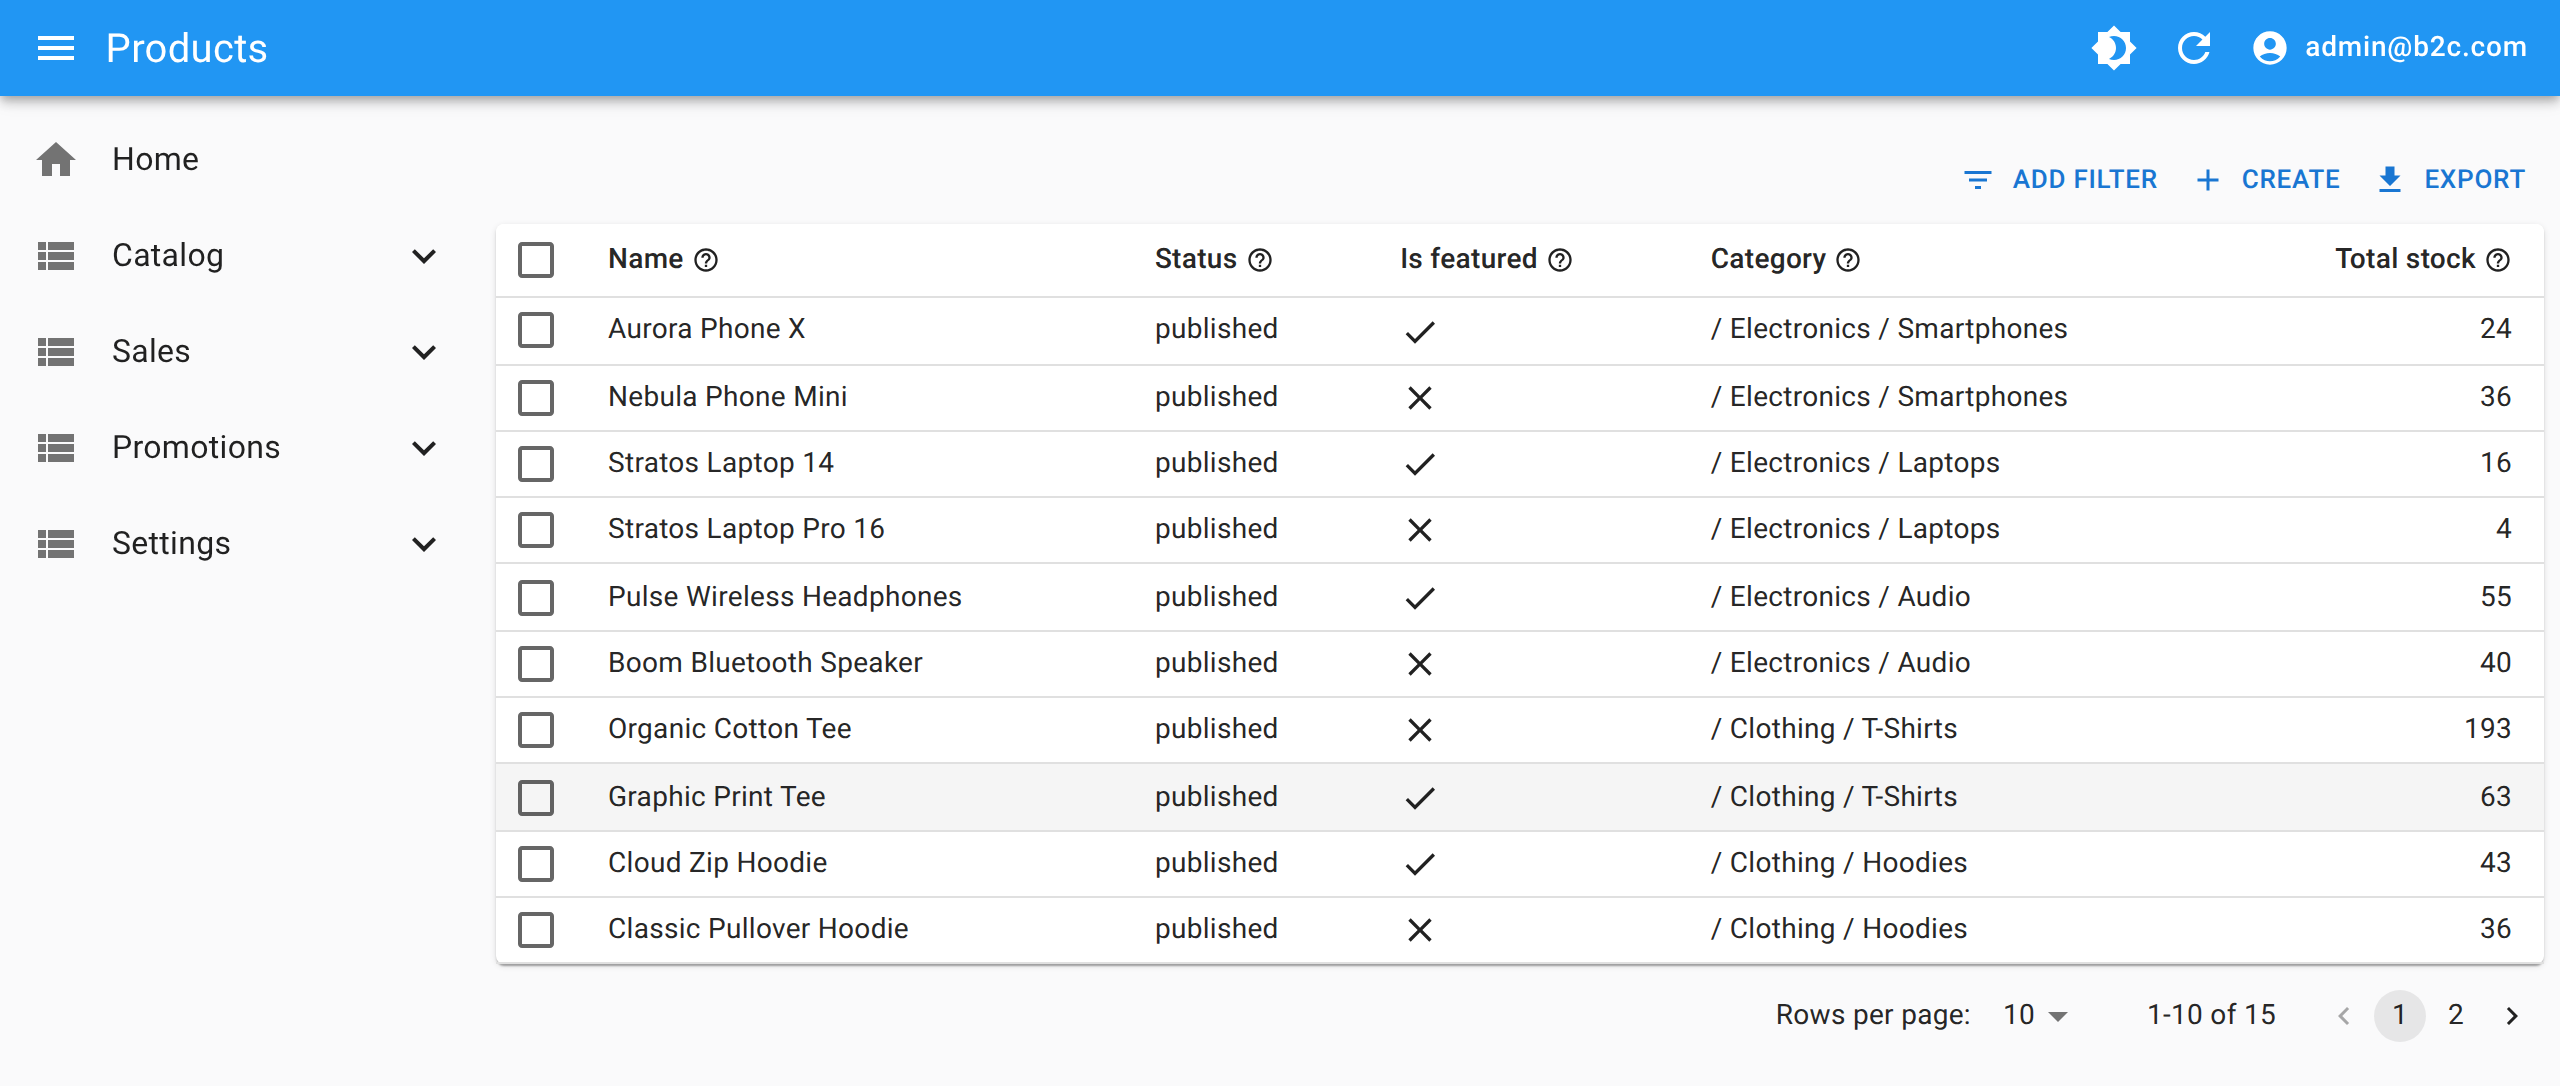Open the admin user profile icon
The height and width of the screenshot is (1086, 2560).
[x=2270, y=48]
